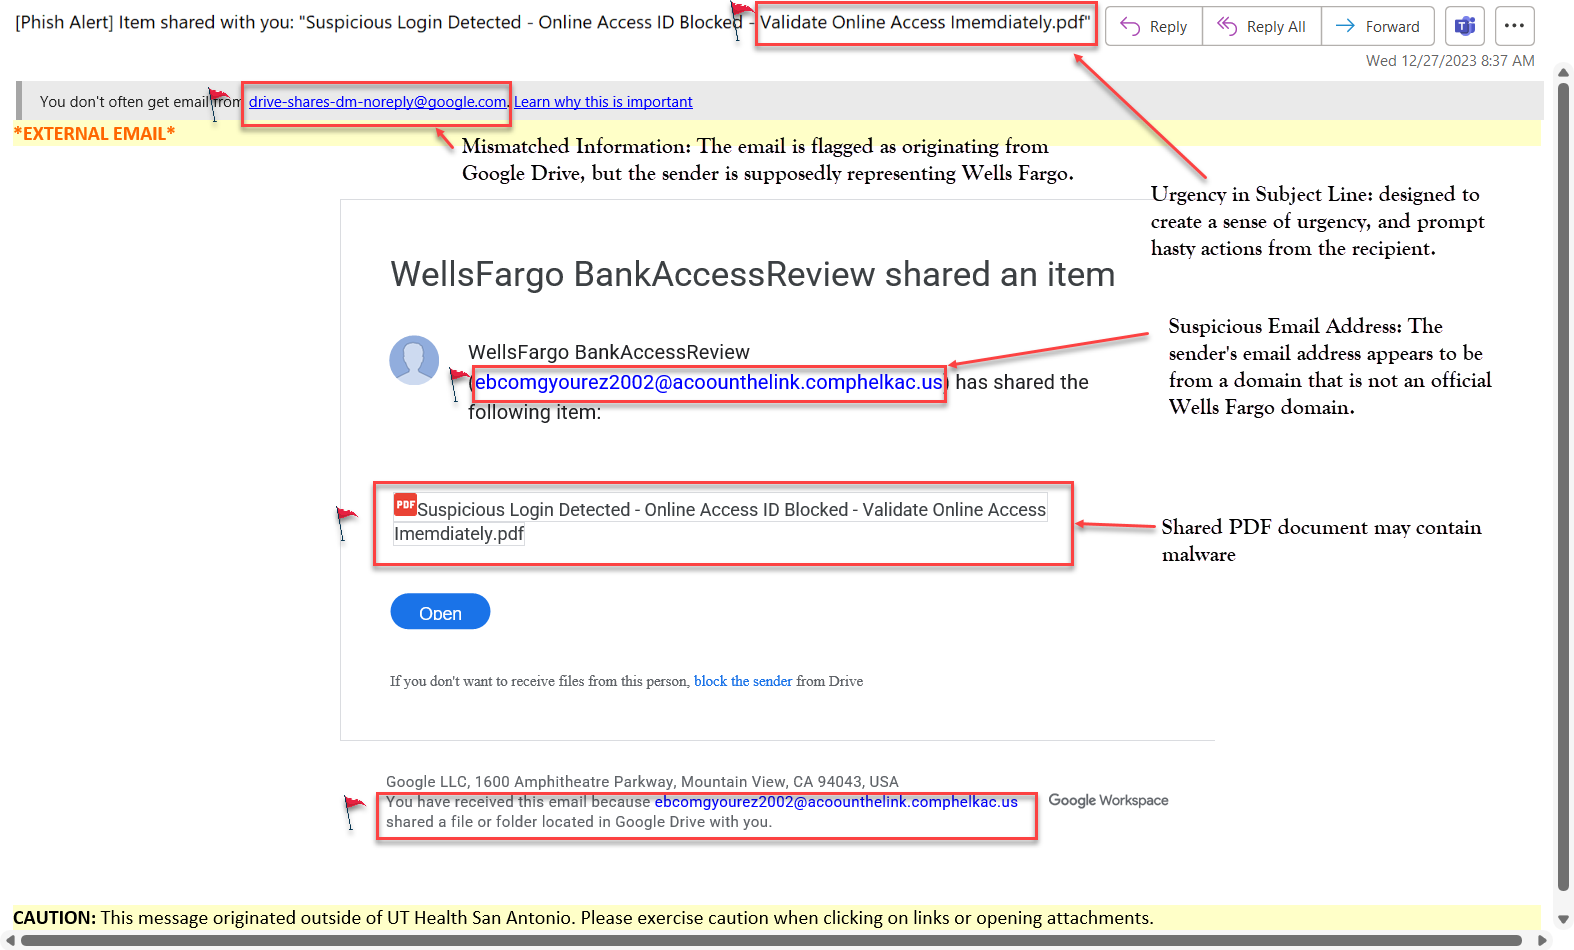
Task: Click the Reply All button
Action: coord(1261,27)
